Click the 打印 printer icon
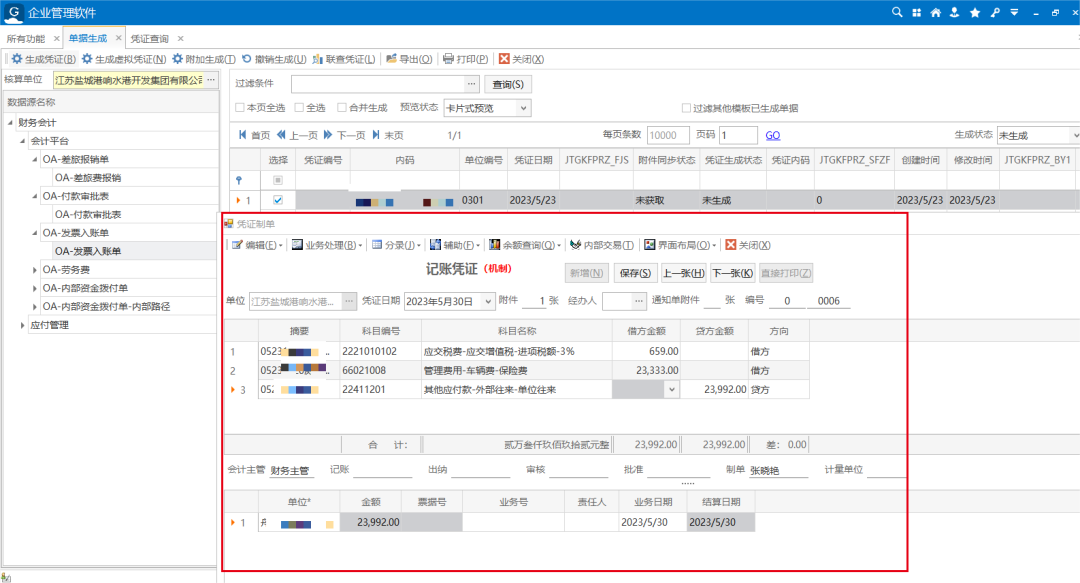This screenshot has height=583, width=1080. pos(449,59)
